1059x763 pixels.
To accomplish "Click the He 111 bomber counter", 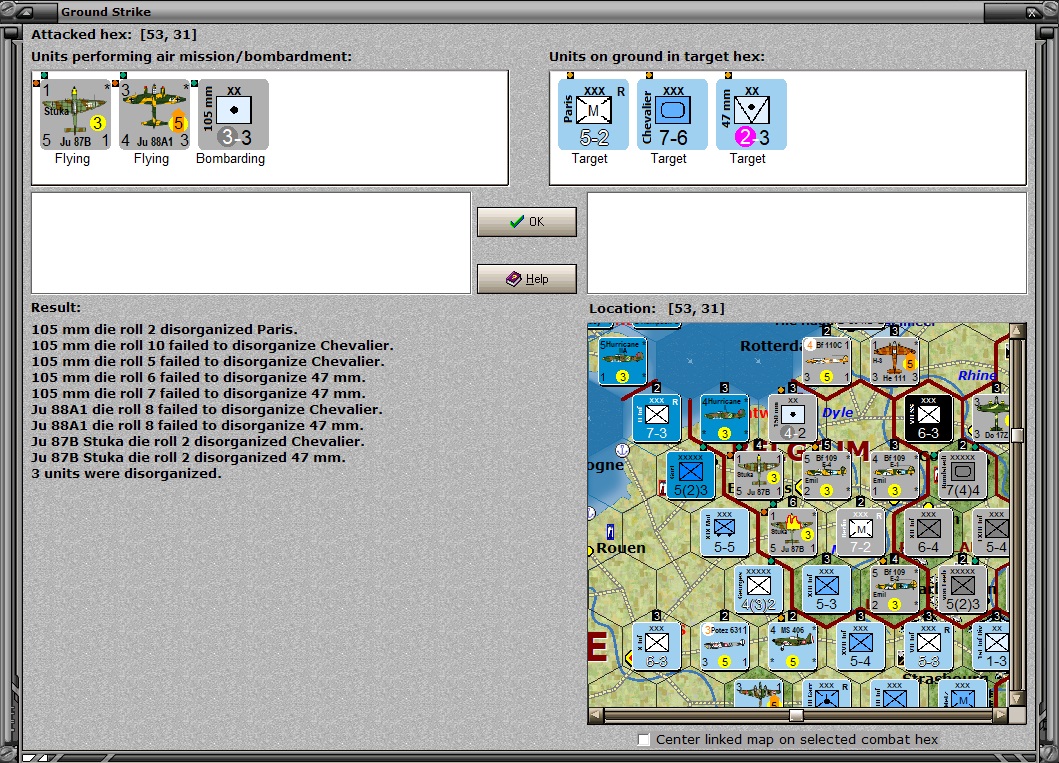I will [x=894, y=361].
